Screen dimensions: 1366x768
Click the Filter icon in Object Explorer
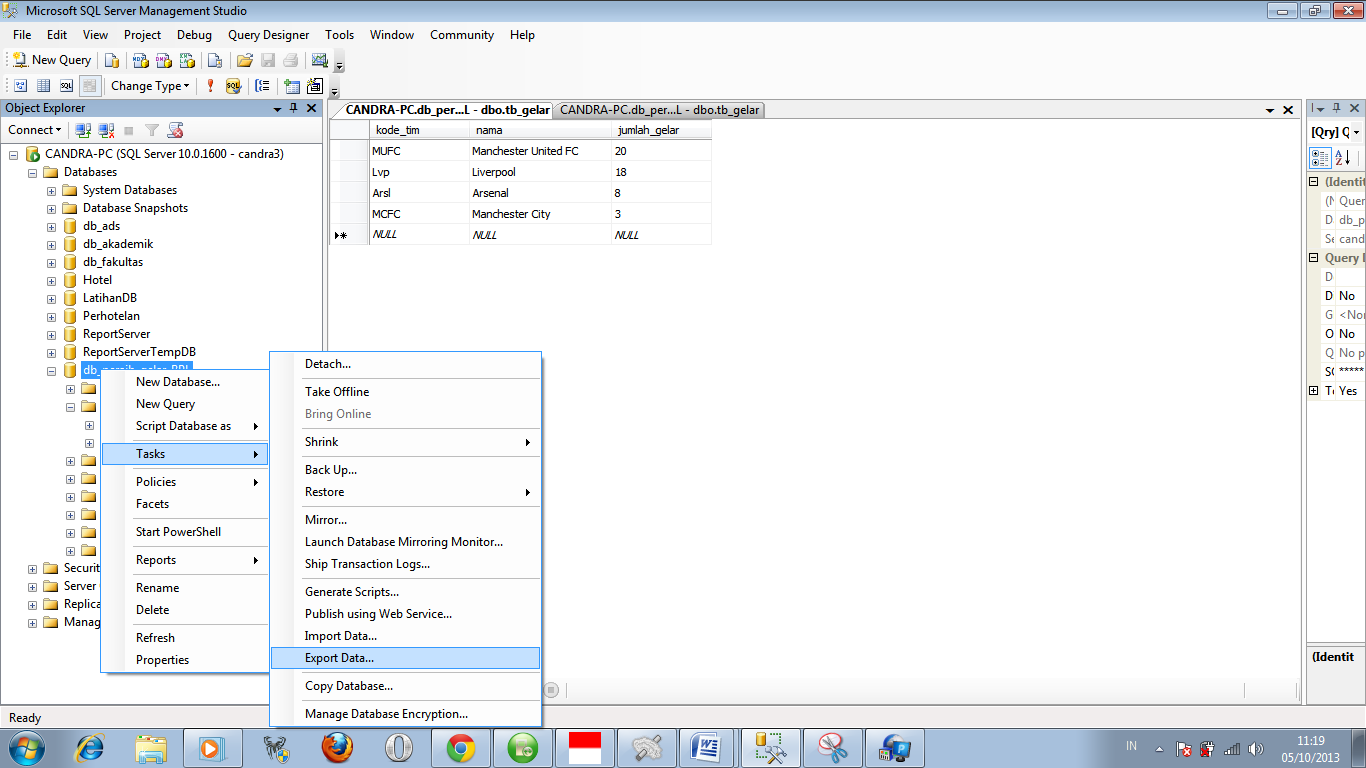(152, 130)
